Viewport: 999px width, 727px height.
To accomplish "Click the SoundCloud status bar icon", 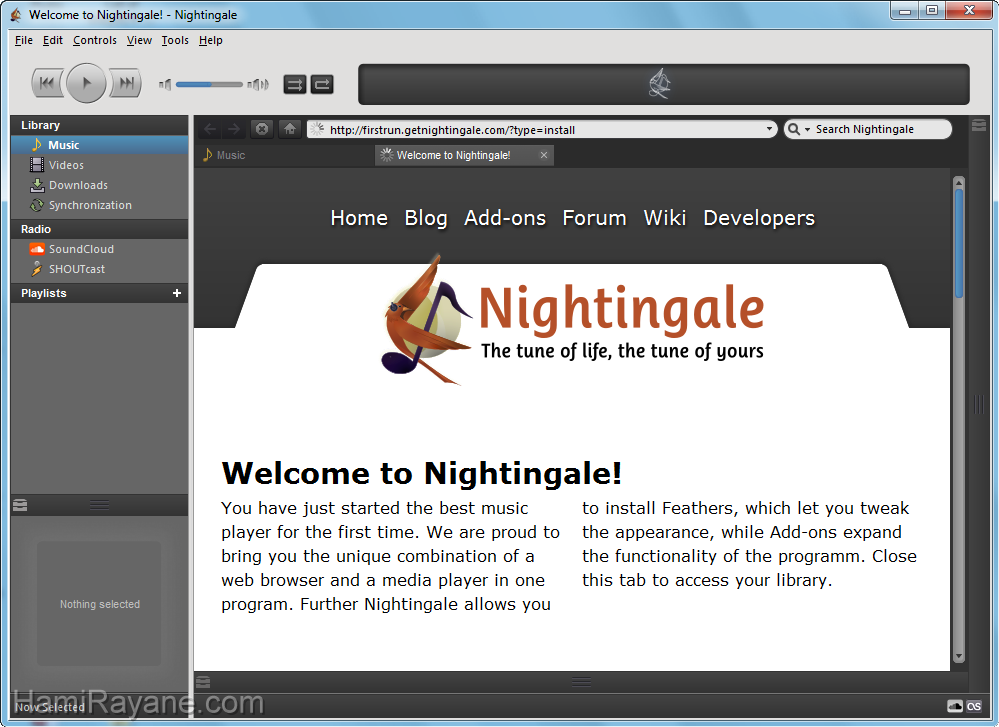I will tap(954, 706).
